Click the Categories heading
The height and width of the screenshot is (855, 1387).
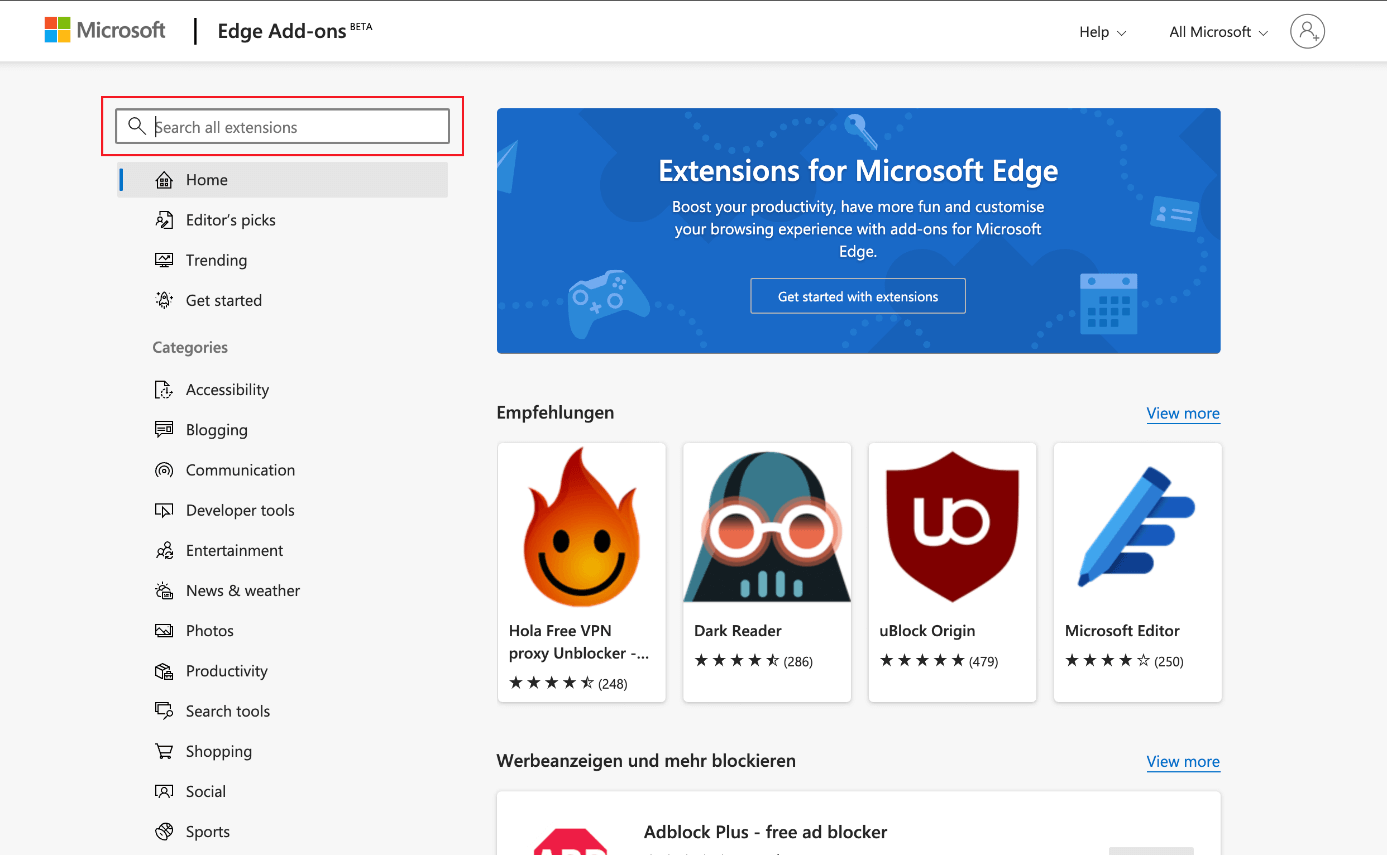(x=190, y=348)
